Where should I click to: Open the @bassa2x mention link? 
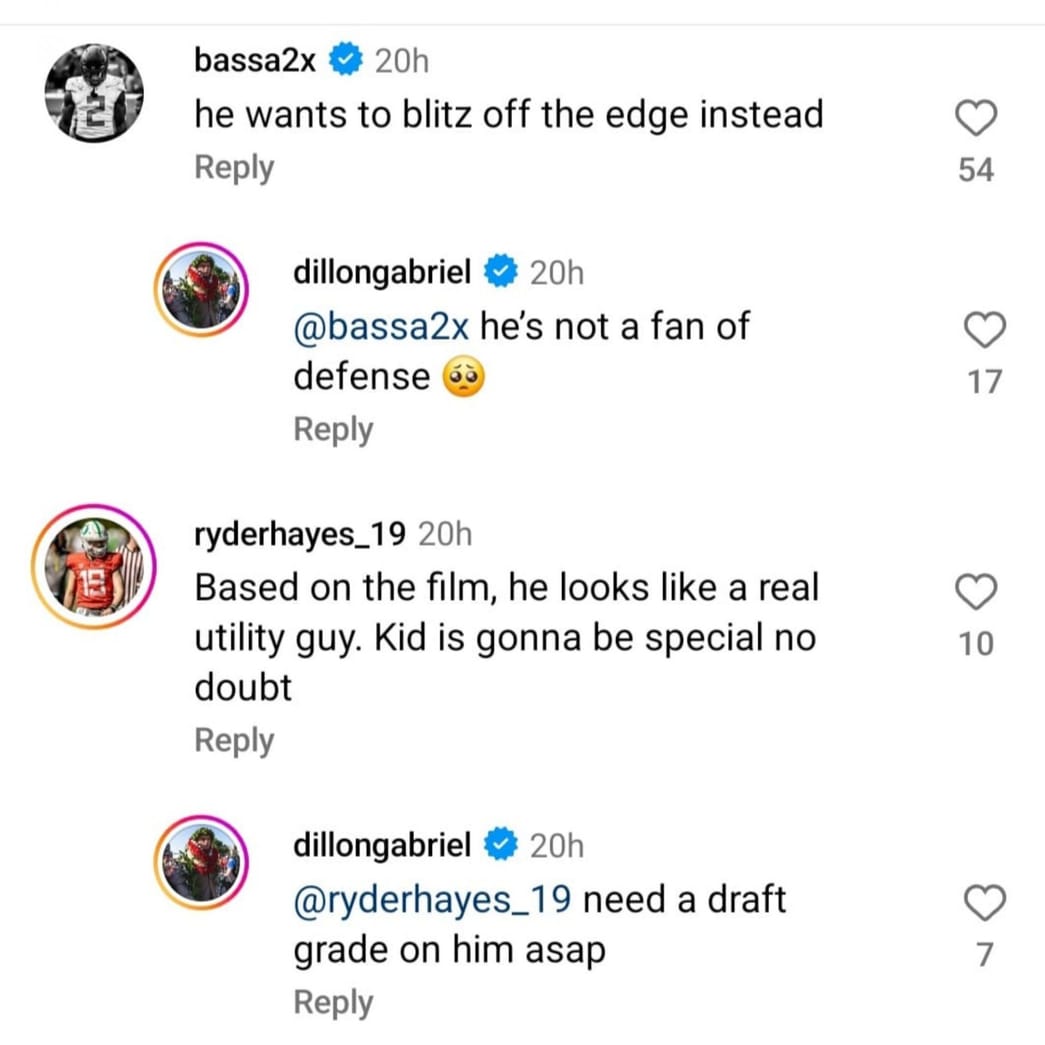(x=381, y=326)
